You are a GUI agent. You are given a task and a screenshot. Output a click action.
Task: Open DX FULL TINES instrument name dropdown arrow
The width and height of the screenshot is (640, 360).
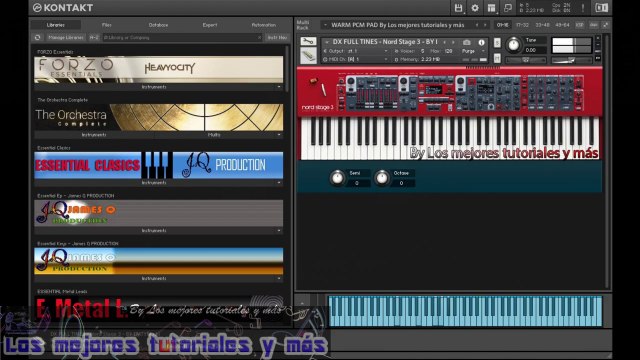pyautogui.click(x=327, y=42)
